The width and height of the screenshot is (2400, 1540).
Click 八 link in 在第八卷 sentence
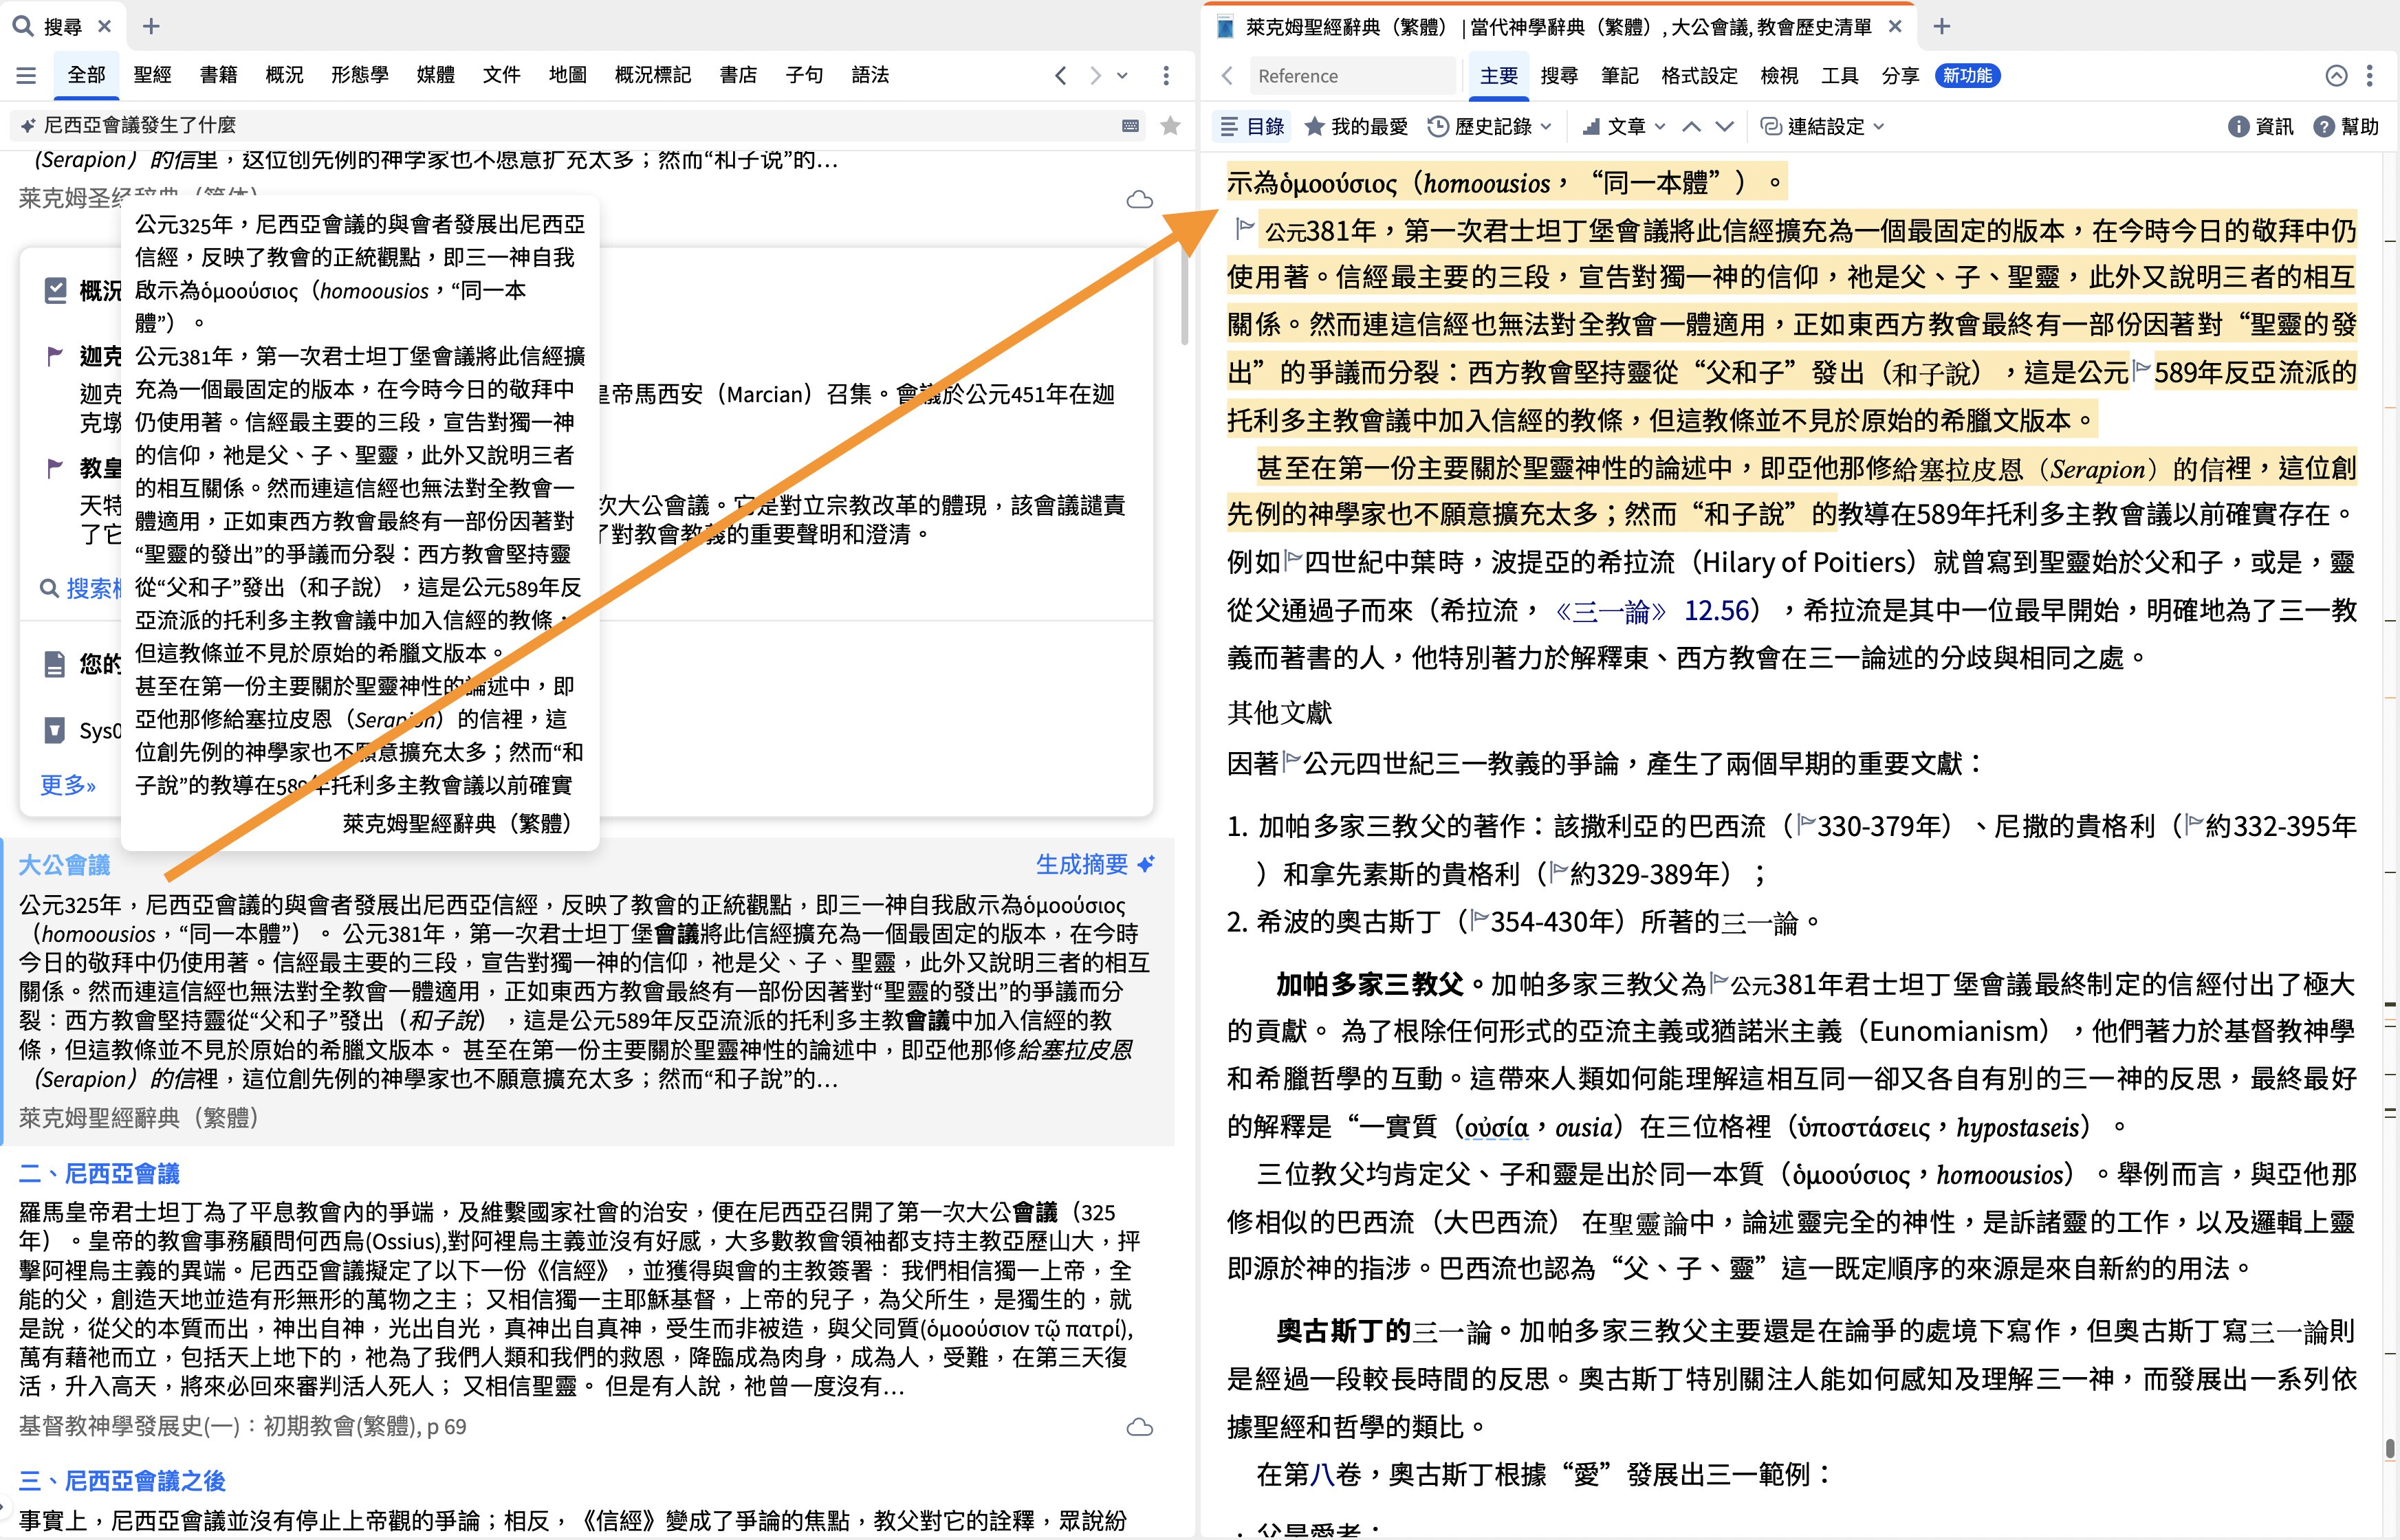1323,1474
